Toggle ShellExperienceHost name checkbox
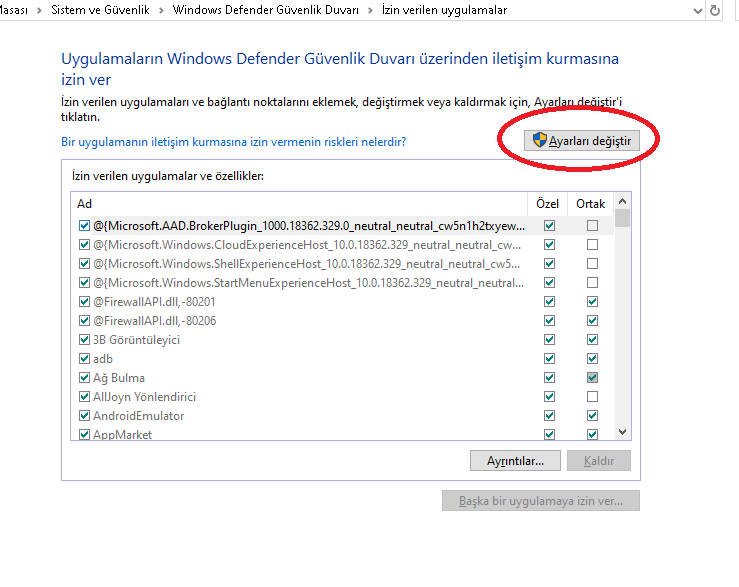Viewport: 739px width, 587px height. pos(84,264)
